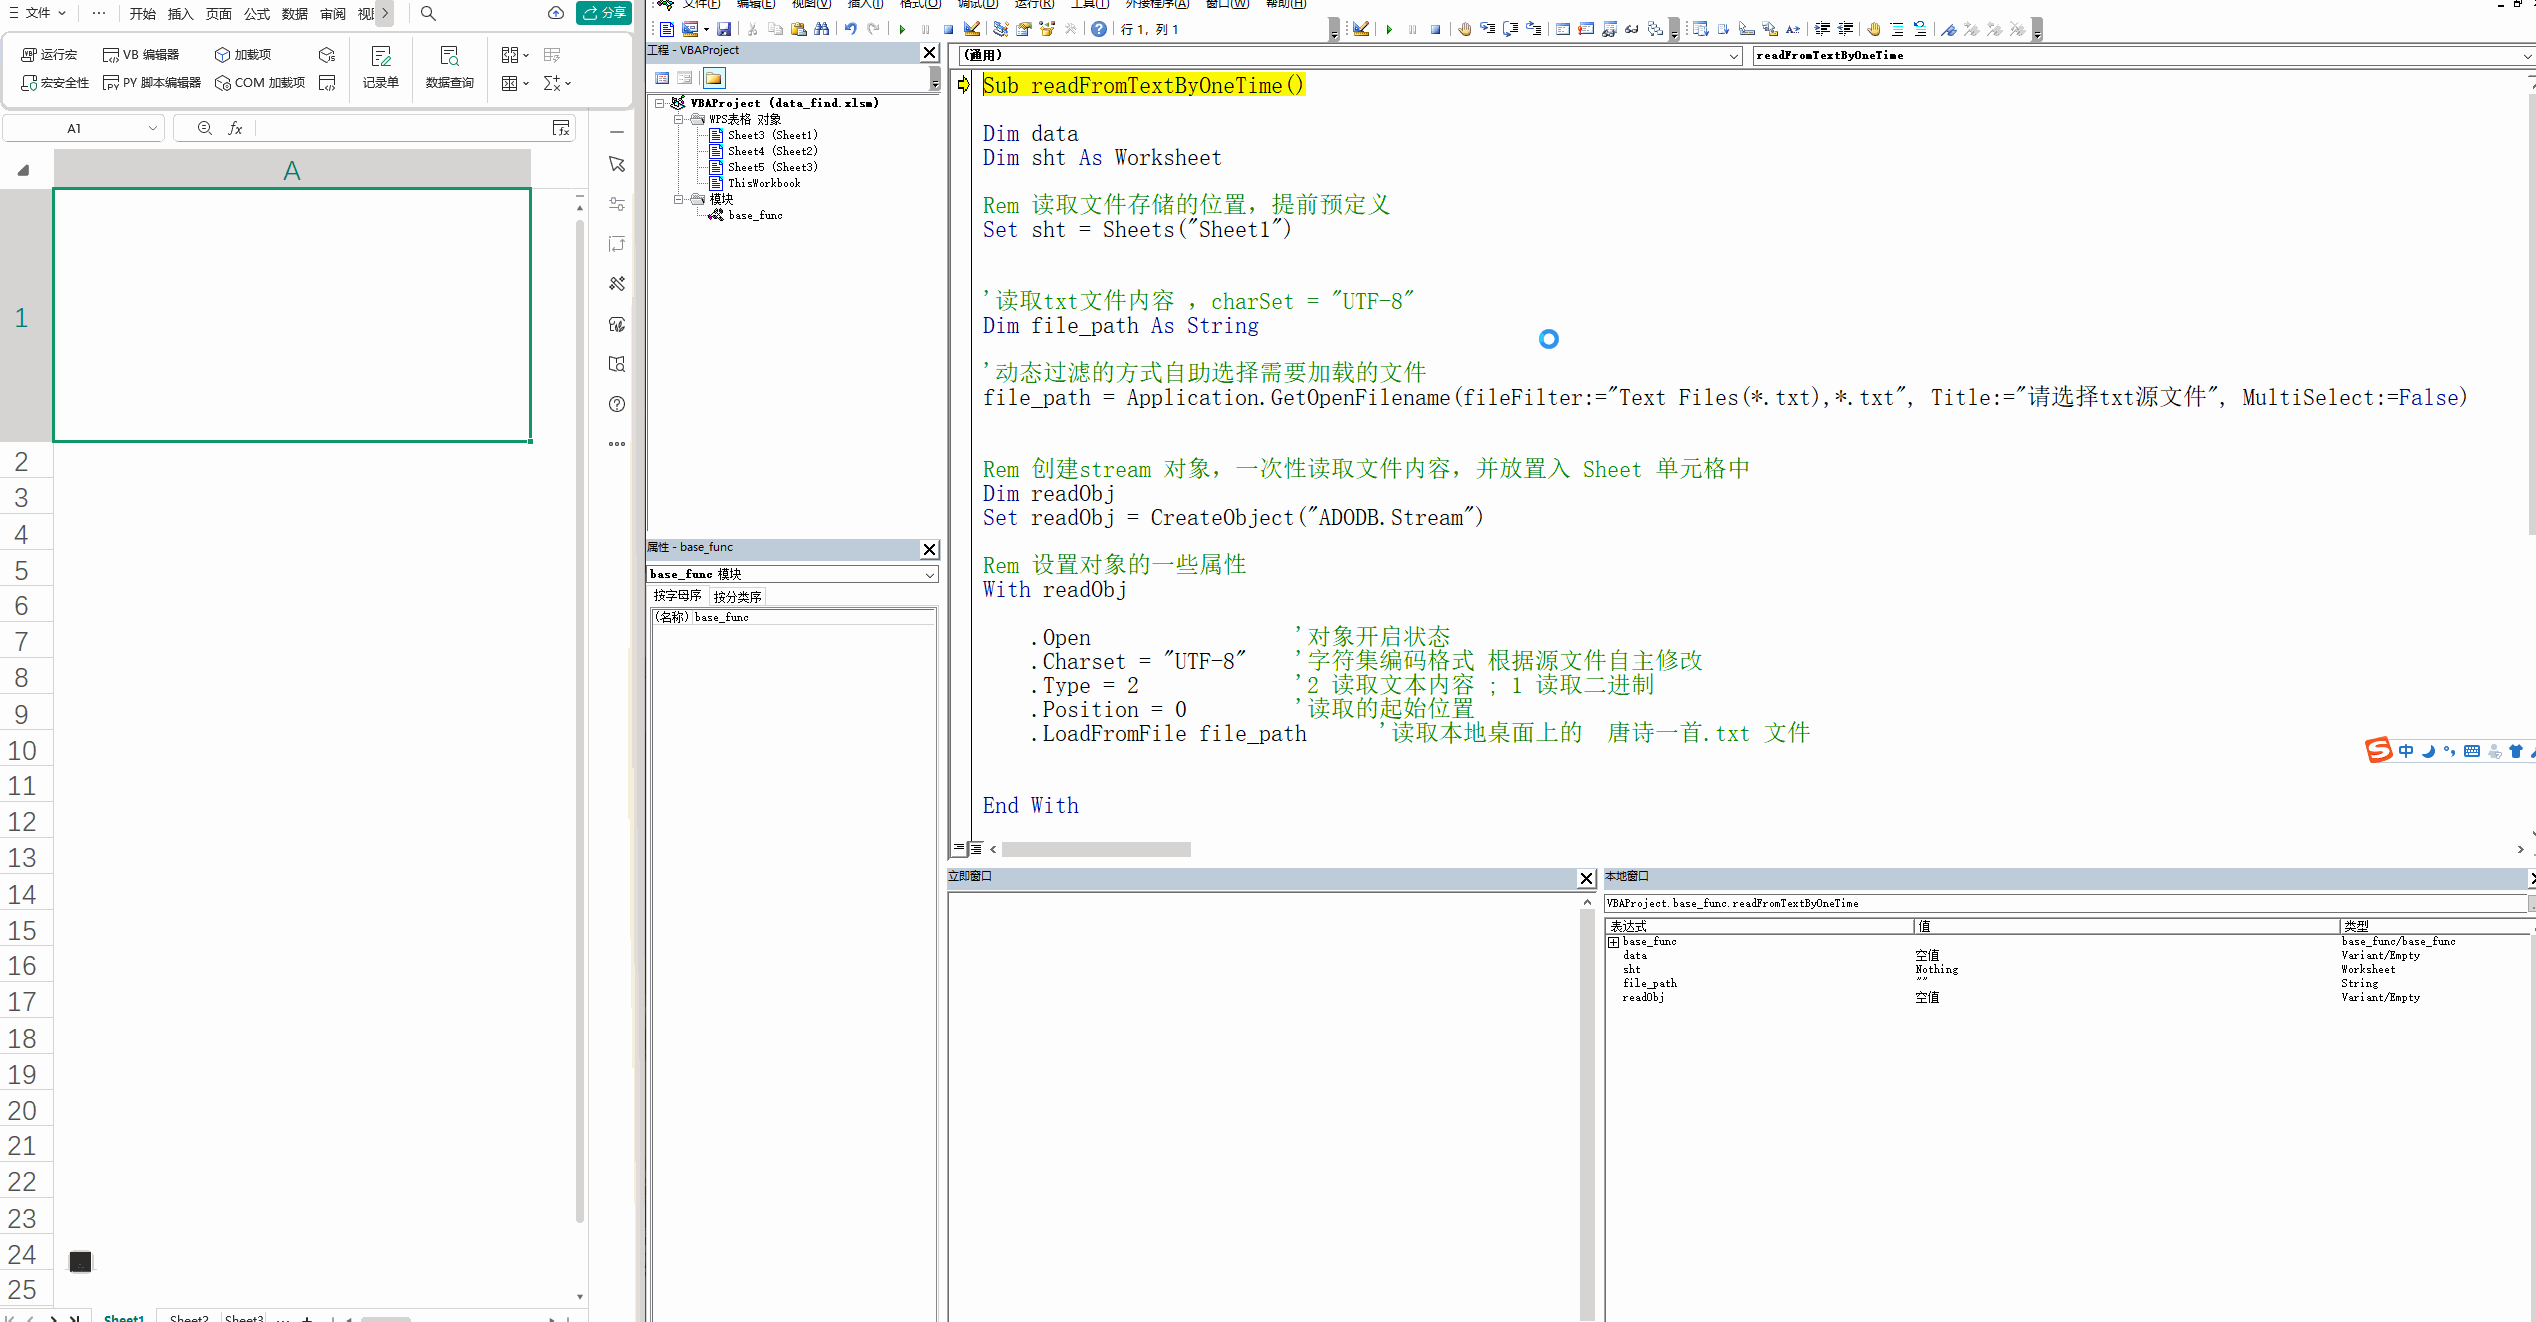Image resolution: width=2536 pixels, height=1322 pixels.
Task: Step Into the code with the debug icon
Action: click(1486, 29)
